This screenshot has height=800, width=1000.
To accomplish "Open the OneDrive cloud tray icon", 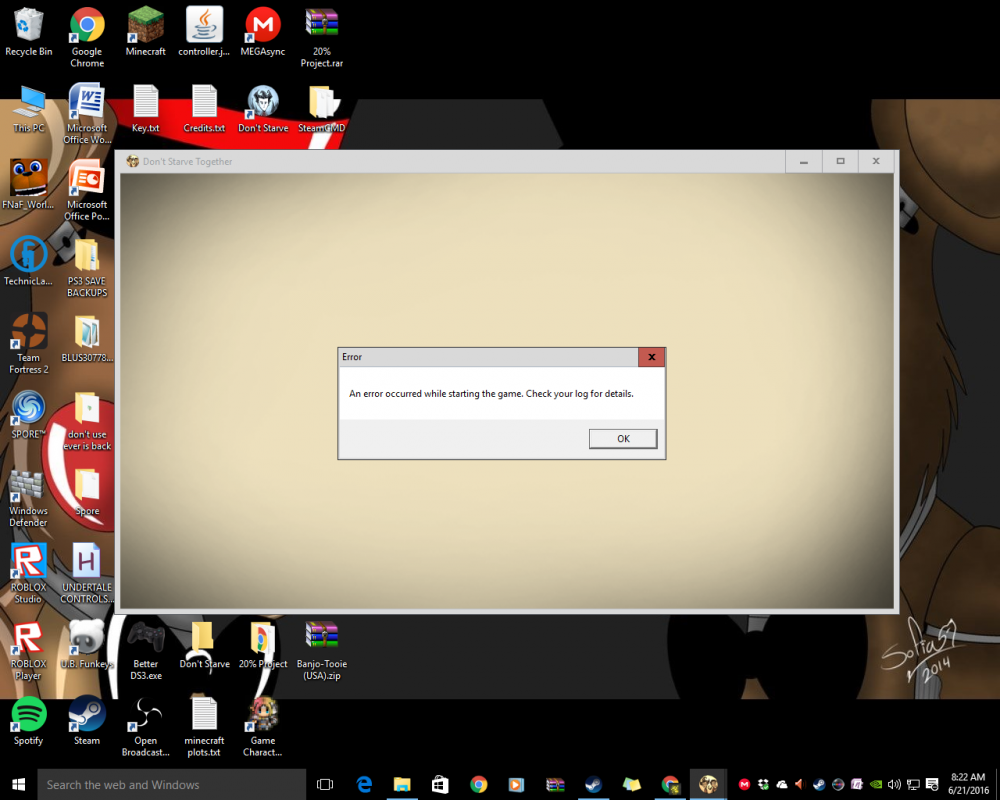I will click(781, 784).
